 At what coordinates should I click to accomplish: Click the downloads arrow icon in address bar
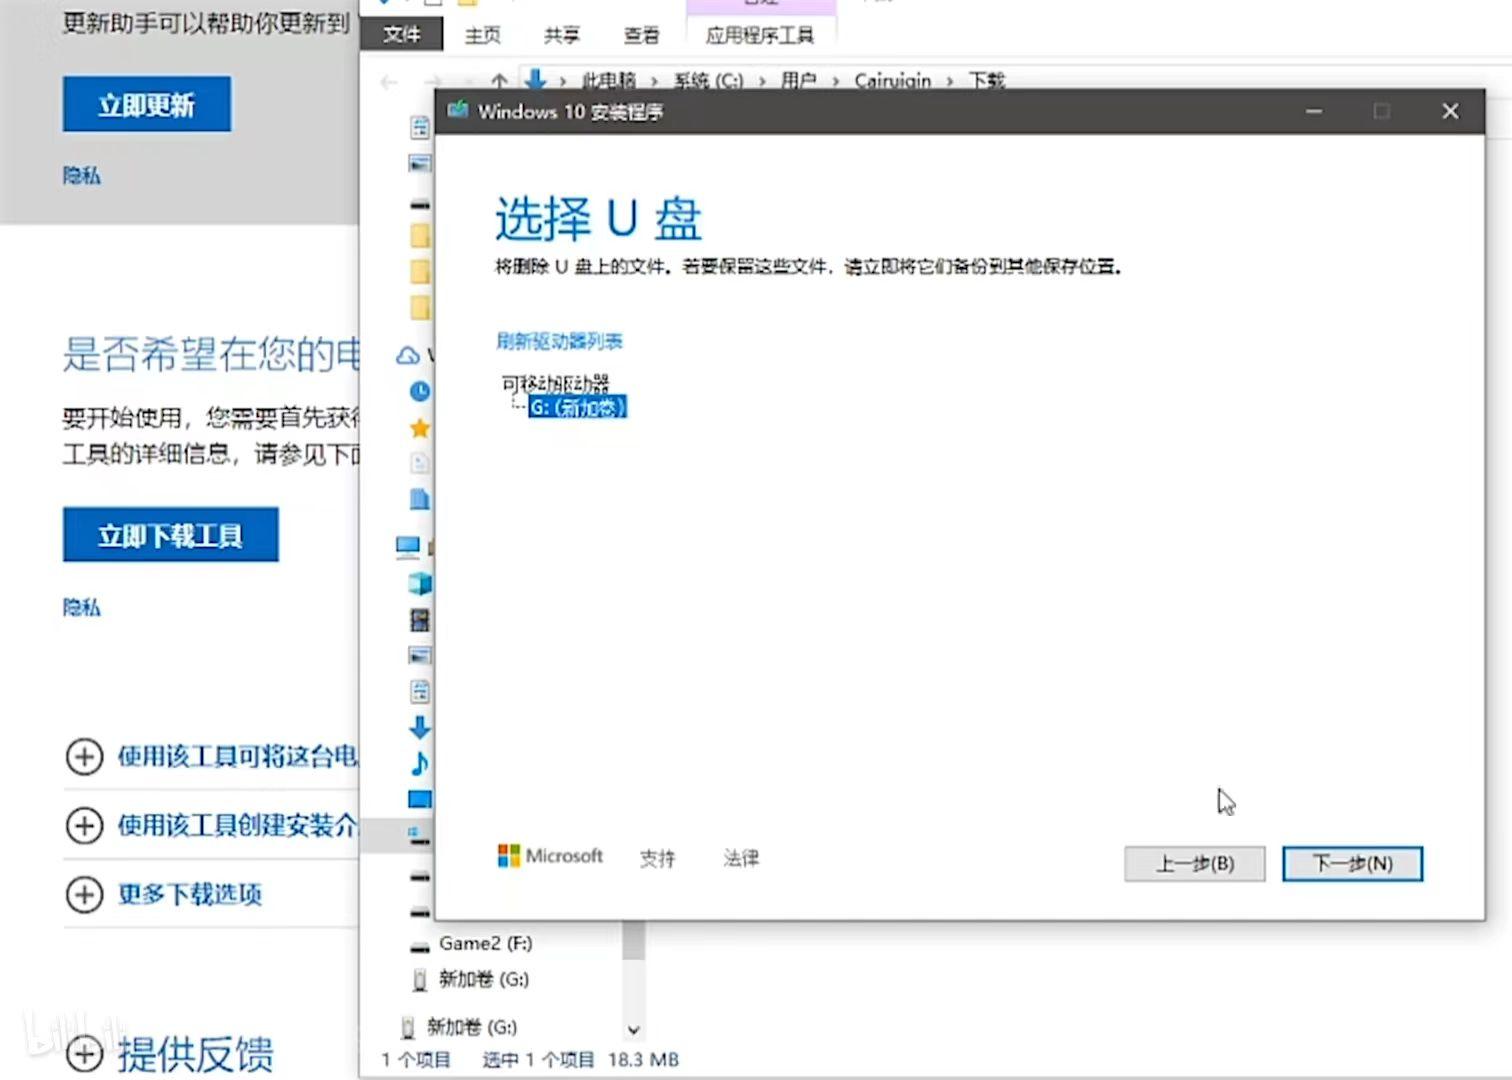point(535,80)
